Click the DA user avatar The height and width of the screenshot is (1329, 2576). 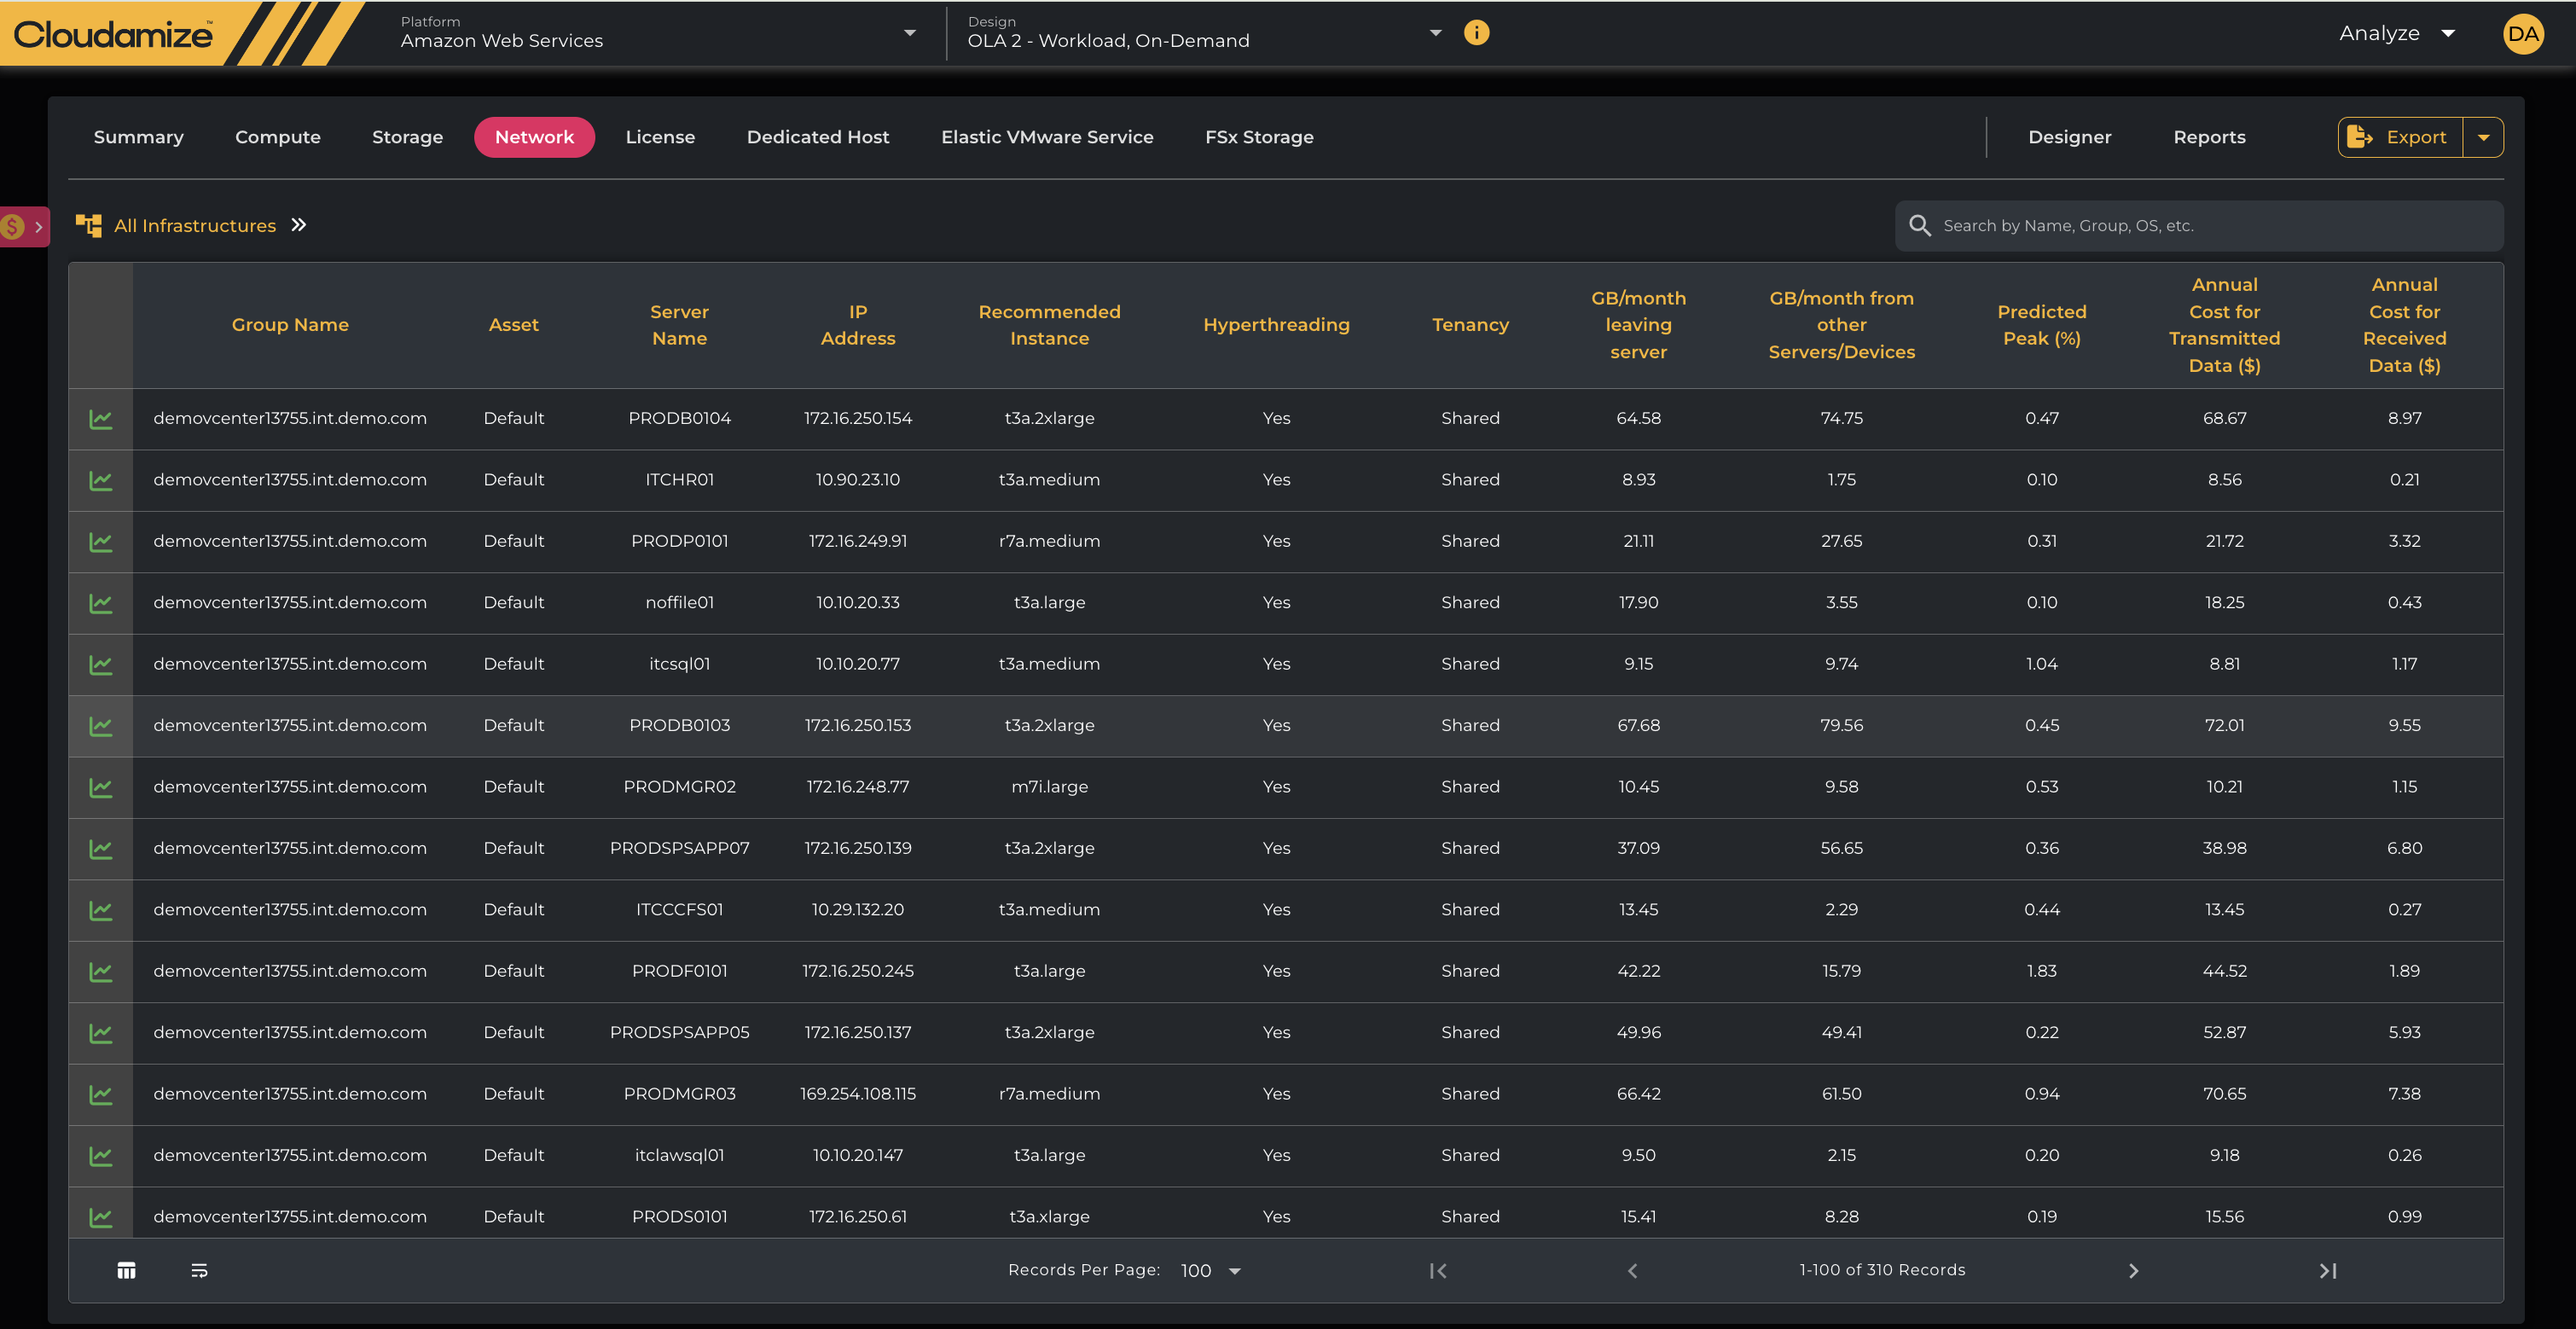click(x=2522, y=34)
